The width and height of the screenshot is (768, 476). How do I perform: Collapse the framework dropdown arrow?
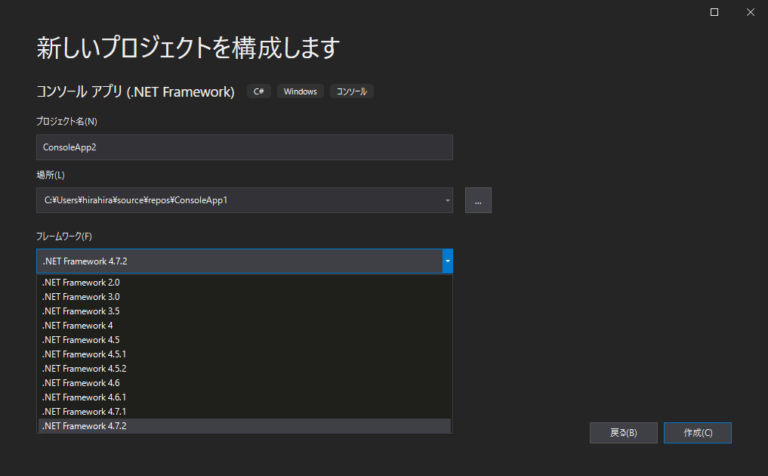(447, 261)
